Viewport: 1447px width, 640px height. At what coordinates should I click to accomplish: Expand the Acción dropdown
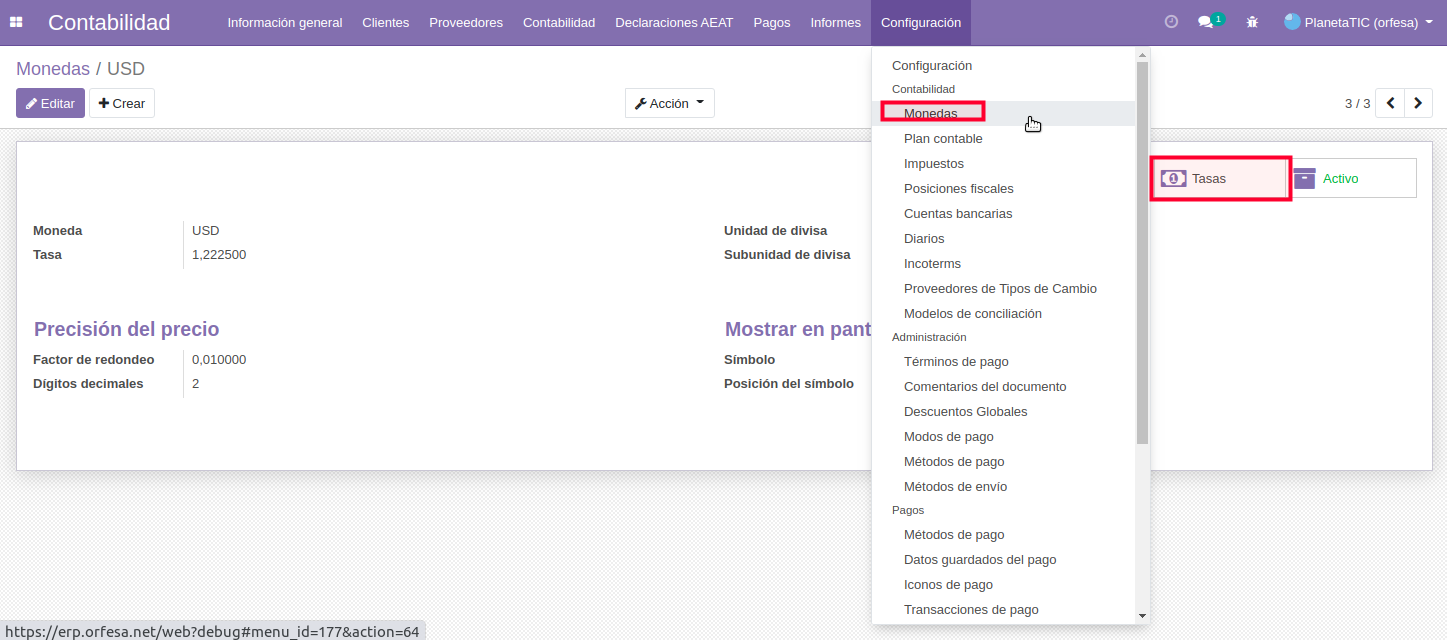[x=669, y=103]
